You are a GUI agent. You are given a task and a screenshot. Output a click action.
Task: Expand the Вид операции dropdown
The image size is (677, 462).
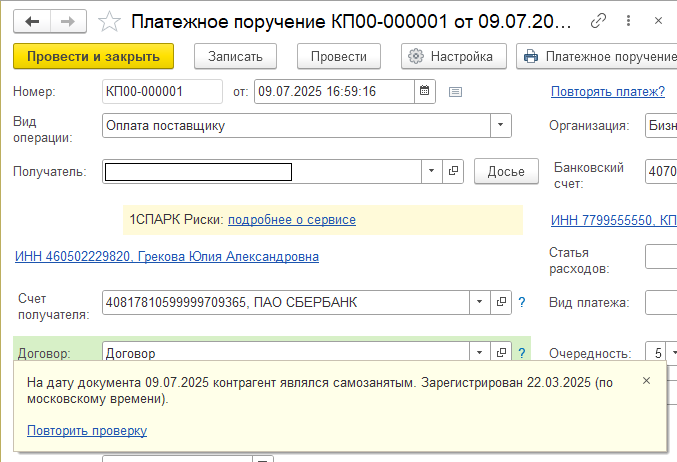point(500,125)
